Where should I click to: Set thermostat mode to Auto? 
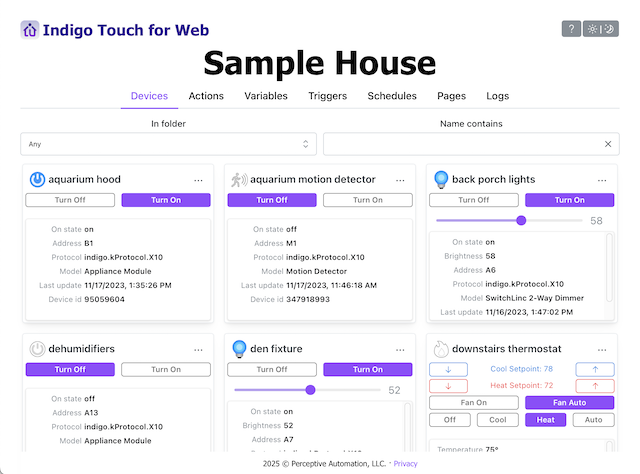pos(594,420)
